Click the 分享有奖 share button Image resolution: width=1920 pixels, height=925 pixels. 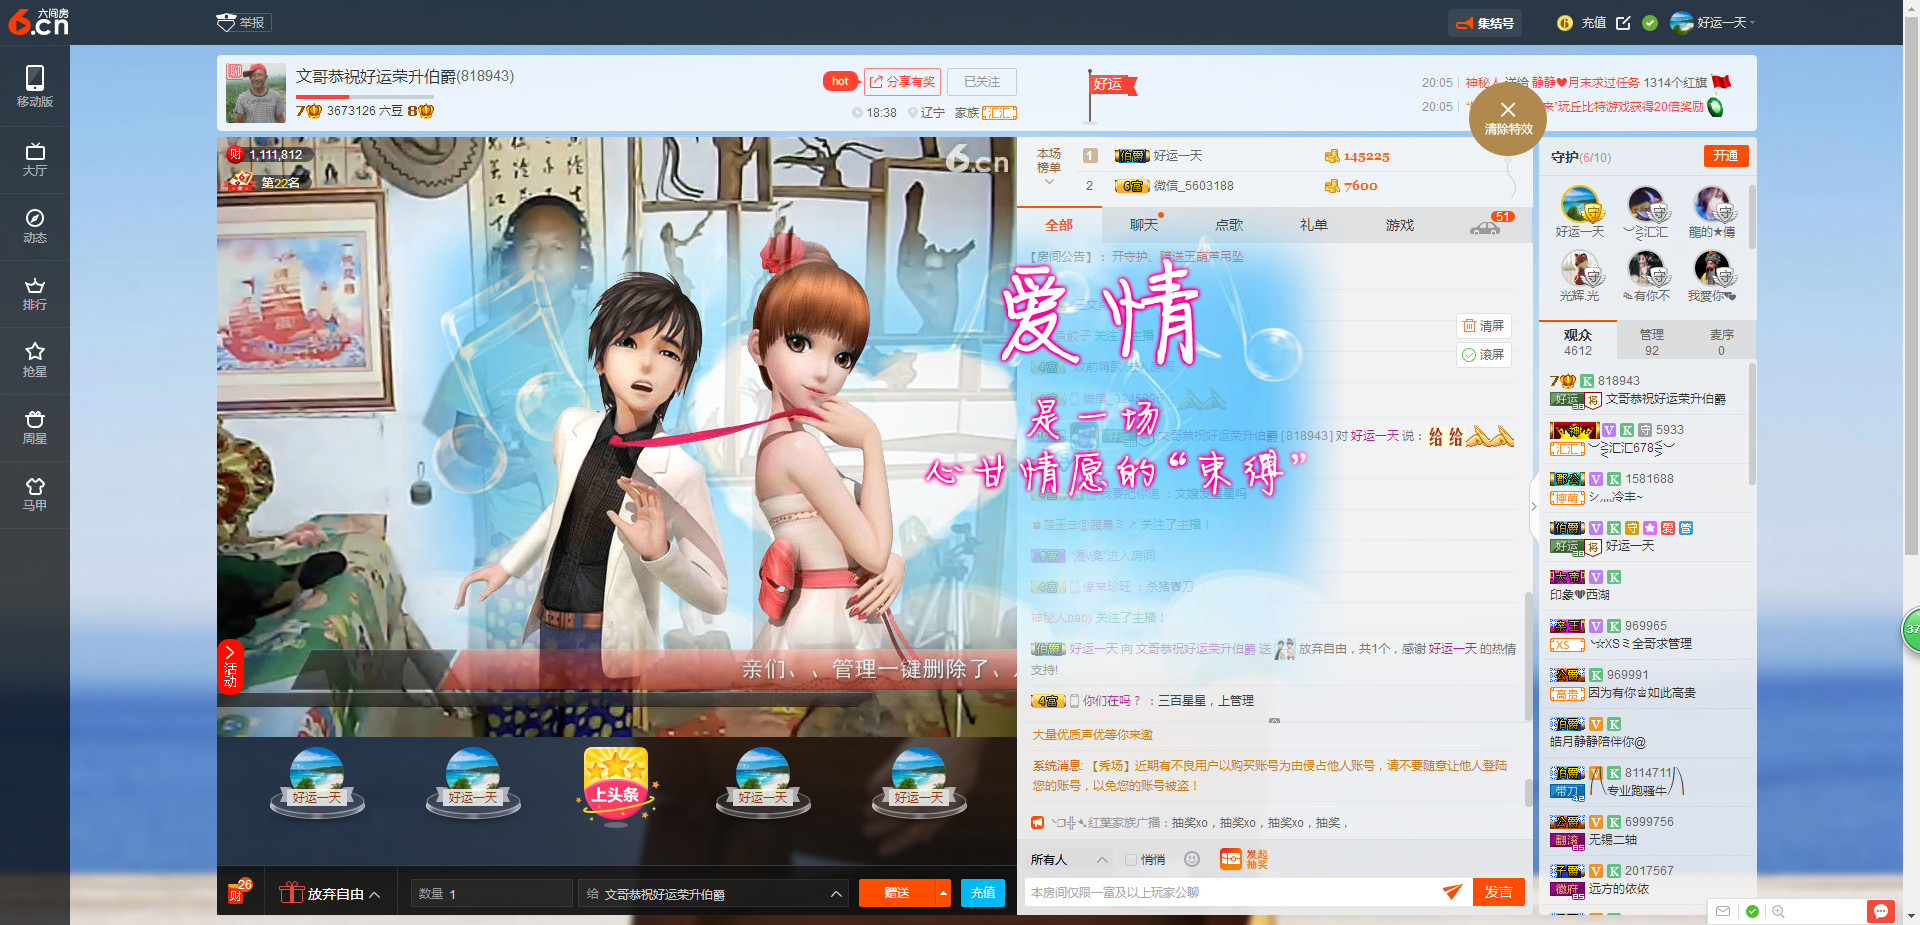(902, 82)
